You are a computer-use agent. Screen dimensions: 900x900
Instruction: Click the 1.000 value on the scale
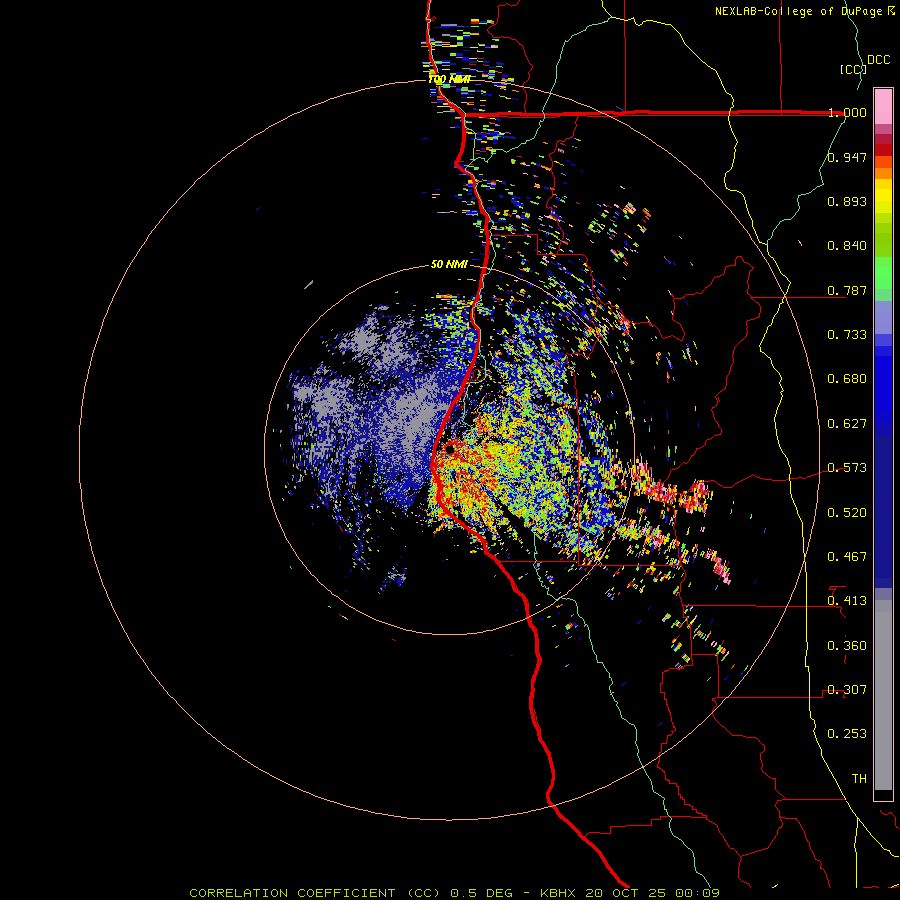click(847, 112)
